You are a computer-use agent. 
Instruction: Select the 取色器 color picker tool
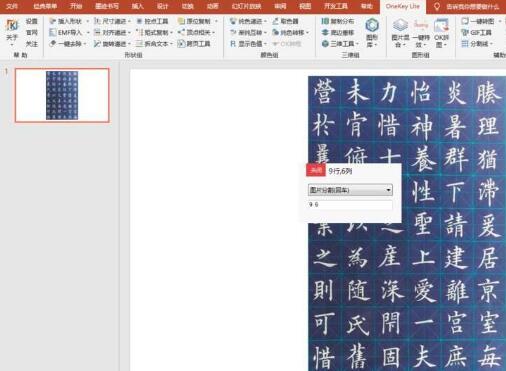pos(285,21)
